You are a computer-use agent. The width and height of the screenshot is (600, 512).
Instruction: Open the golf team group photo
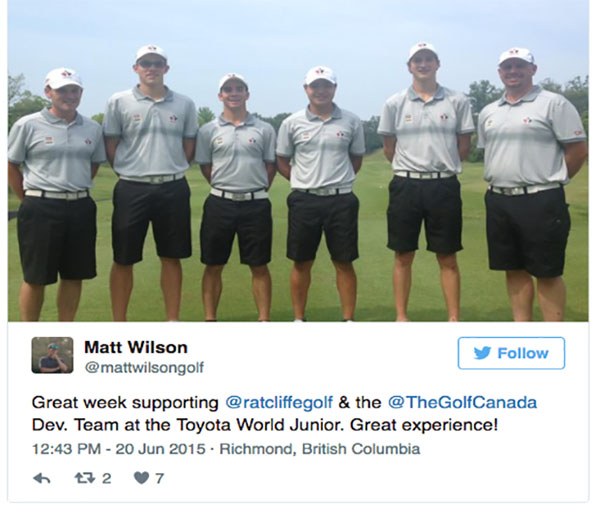[x=298, y=161]
